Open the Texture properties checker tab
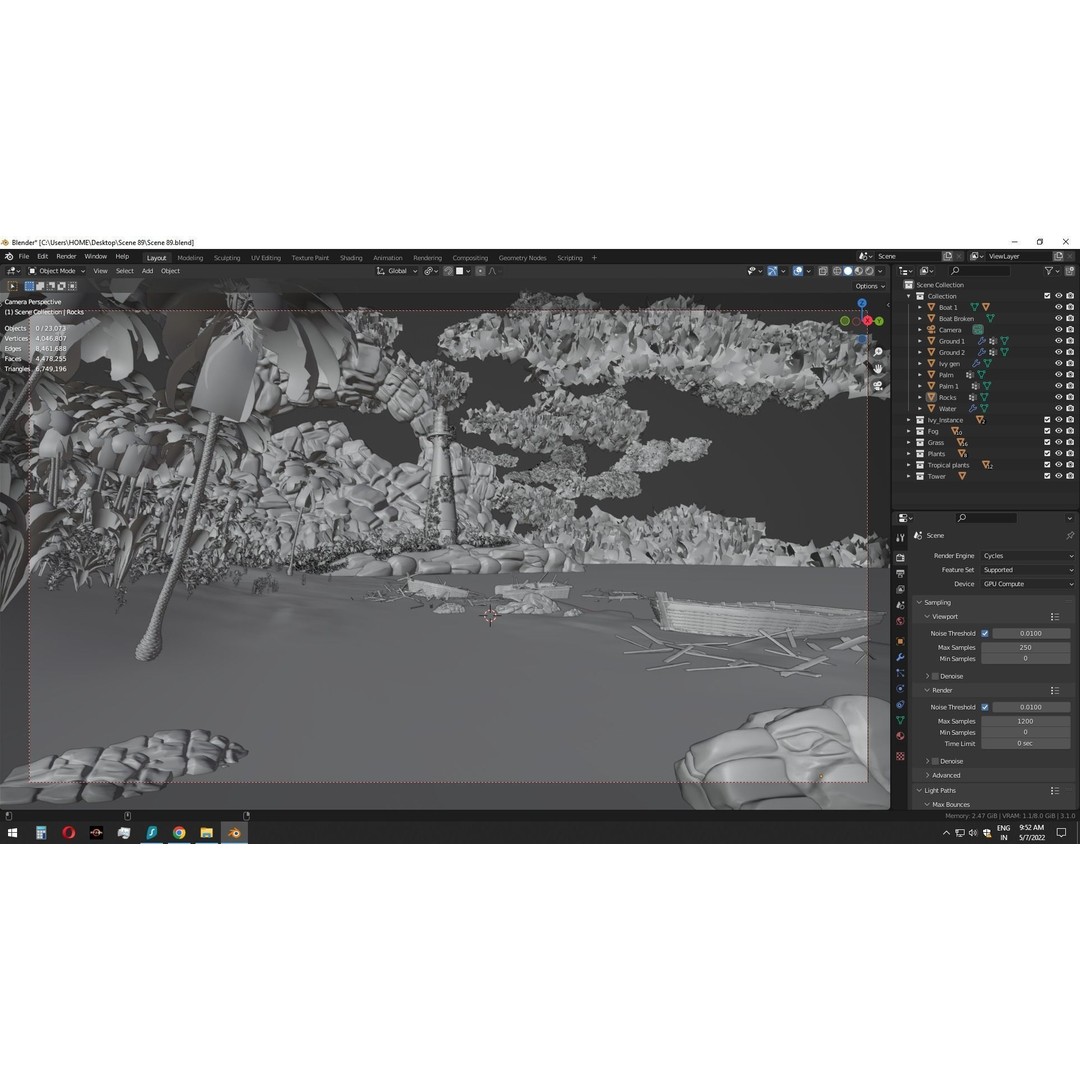The height and width of the screenshot is (1080, 1080). 900,756
